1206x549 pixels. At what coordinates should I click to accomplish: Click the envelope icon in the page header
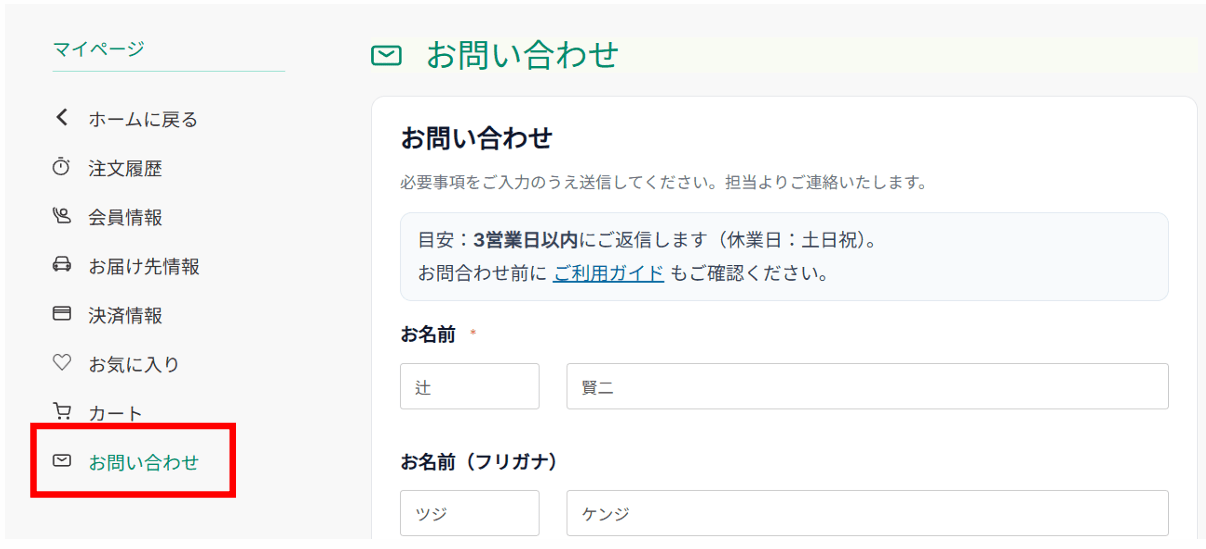386,56
